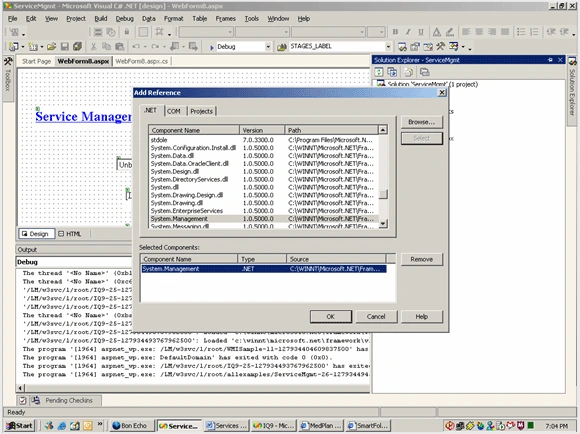The image size is (580, 434).
Task: Click the Snap to Grid icon
Action: click(159, 32)
